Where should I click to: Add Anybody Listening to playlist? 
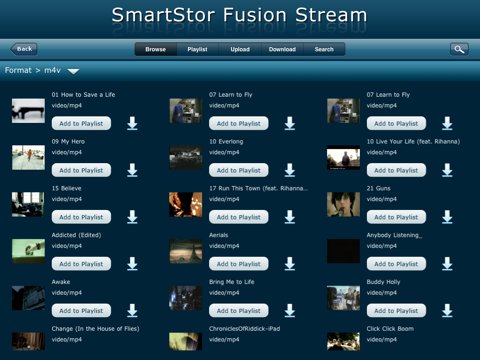point(396,264)
